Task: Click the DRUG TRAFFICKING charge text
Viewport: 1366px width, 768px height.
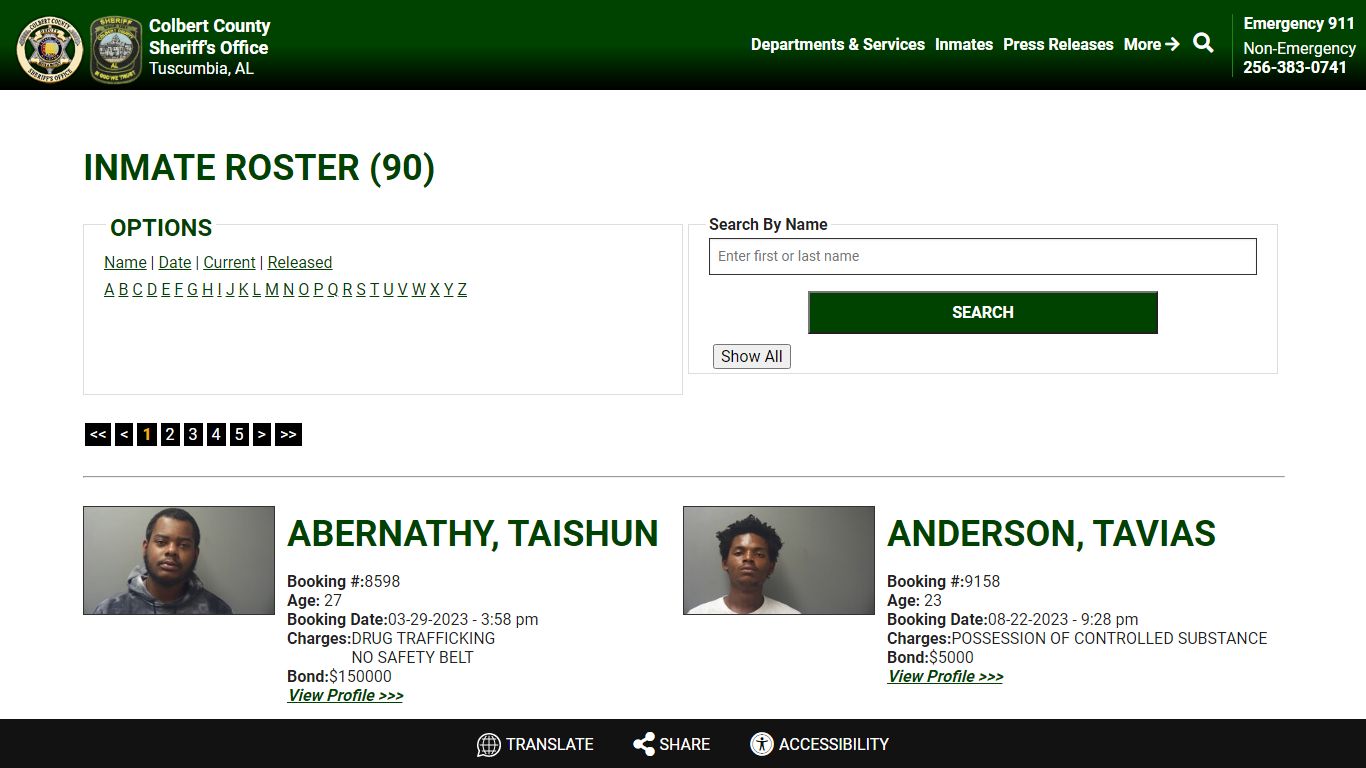Action: click(423, 638)
